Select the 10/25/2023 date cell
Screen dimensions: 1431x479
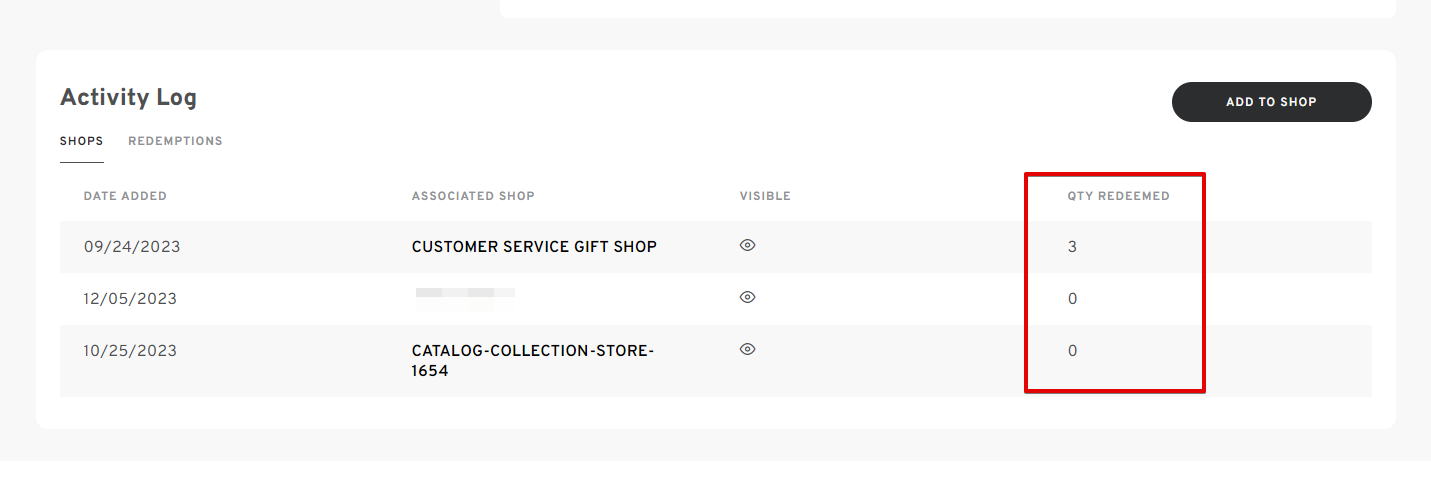click(130, 350)
